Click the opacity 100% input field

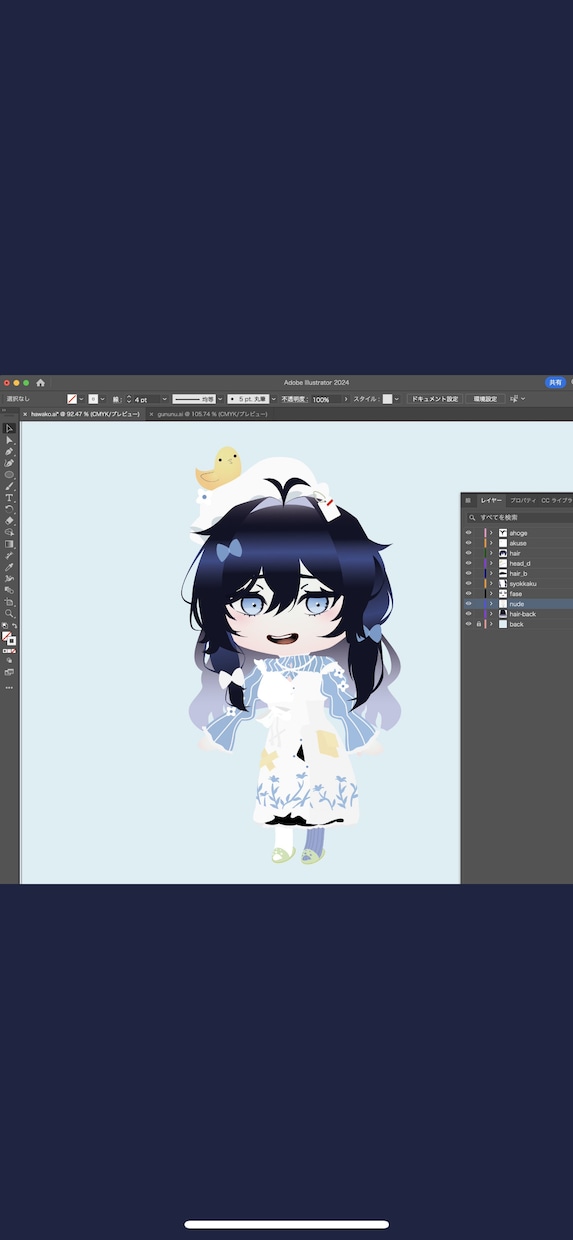[325, 399]
